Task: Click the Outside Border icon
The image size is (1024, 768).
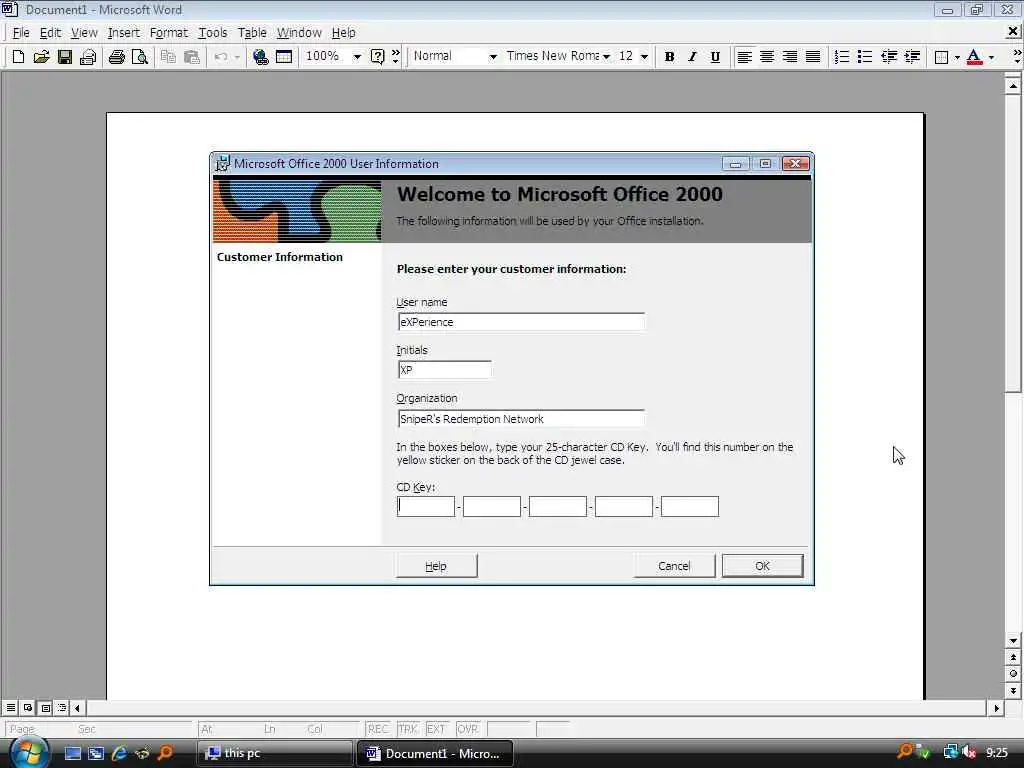Action: [941, 57]
